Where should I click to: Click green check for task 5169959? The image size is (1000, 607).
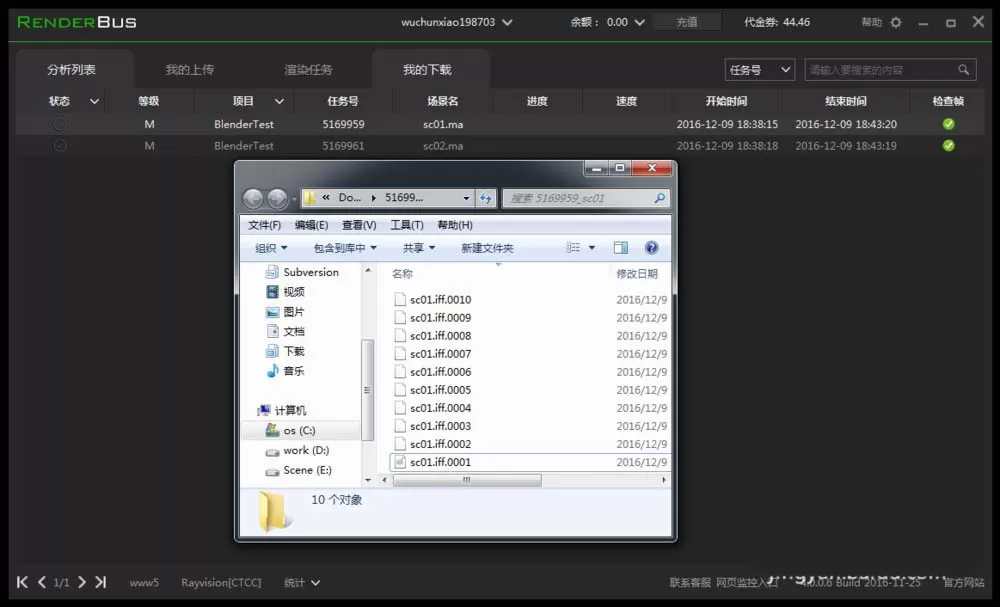pos(948,124)
